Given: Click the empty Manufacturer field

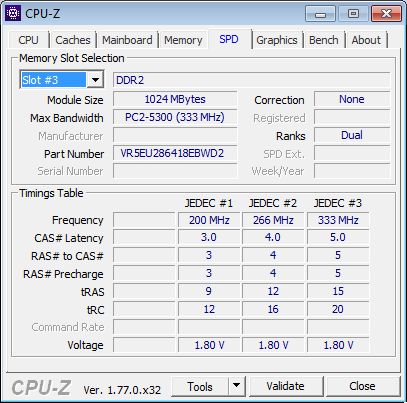Looking at the screenshot, I should pyautogui.click(x=175, y=135).
